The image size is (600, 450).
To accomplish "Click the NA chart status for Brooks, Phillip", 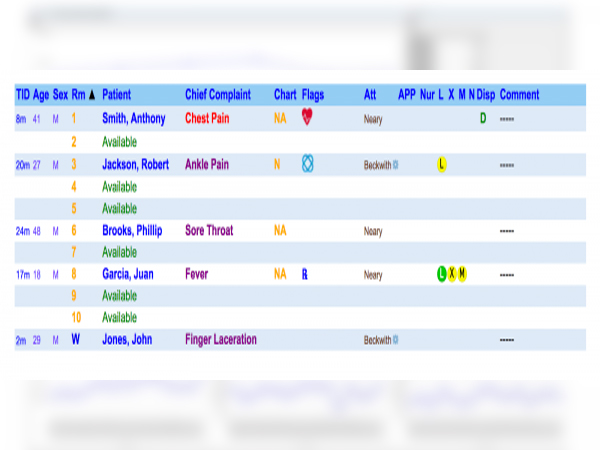I will pos(280,230).
